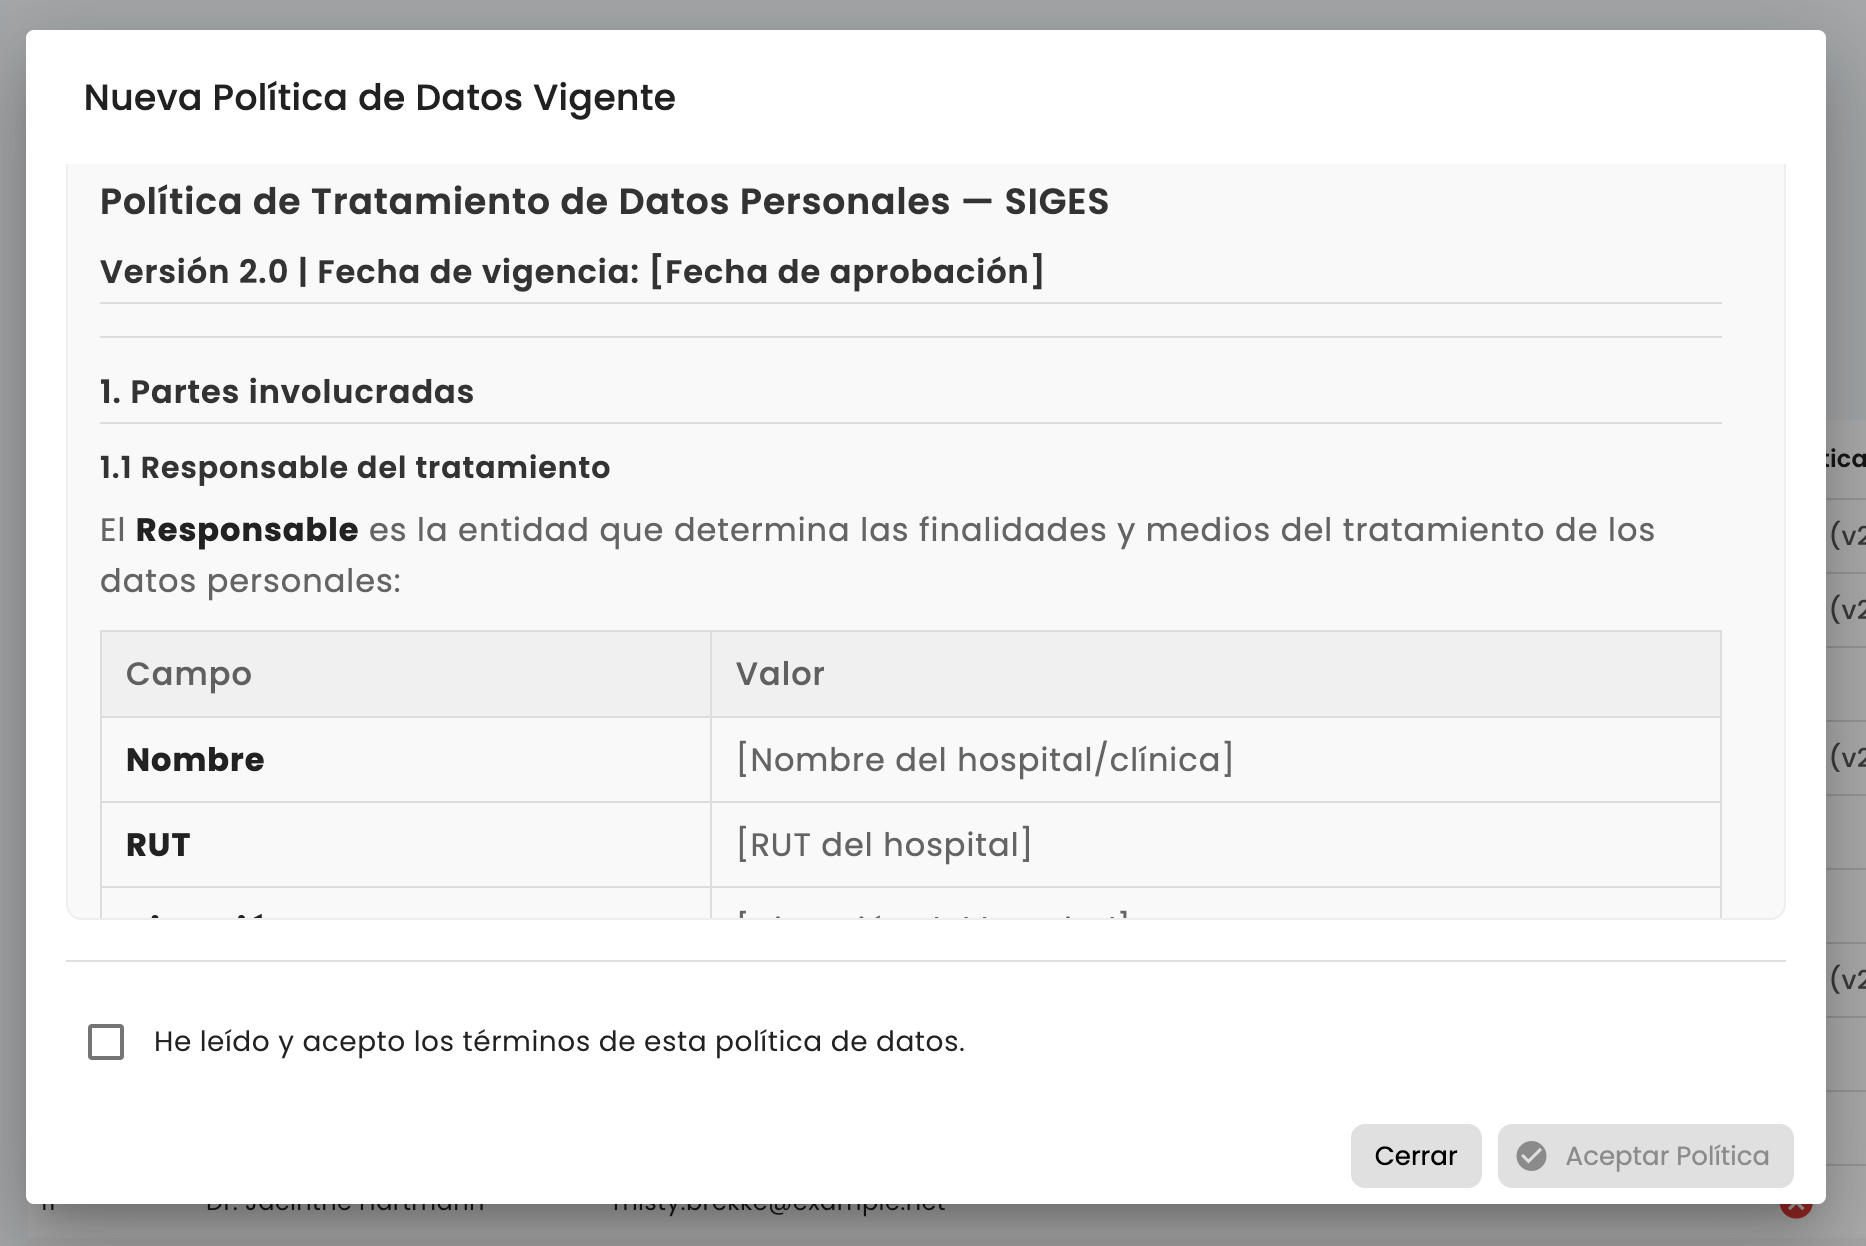Image resolution: width=1866 pixels, height=1246 pixels.
Task: Click the bold word 'Responsable' in the paragraph
Action: tap(247, 529)
